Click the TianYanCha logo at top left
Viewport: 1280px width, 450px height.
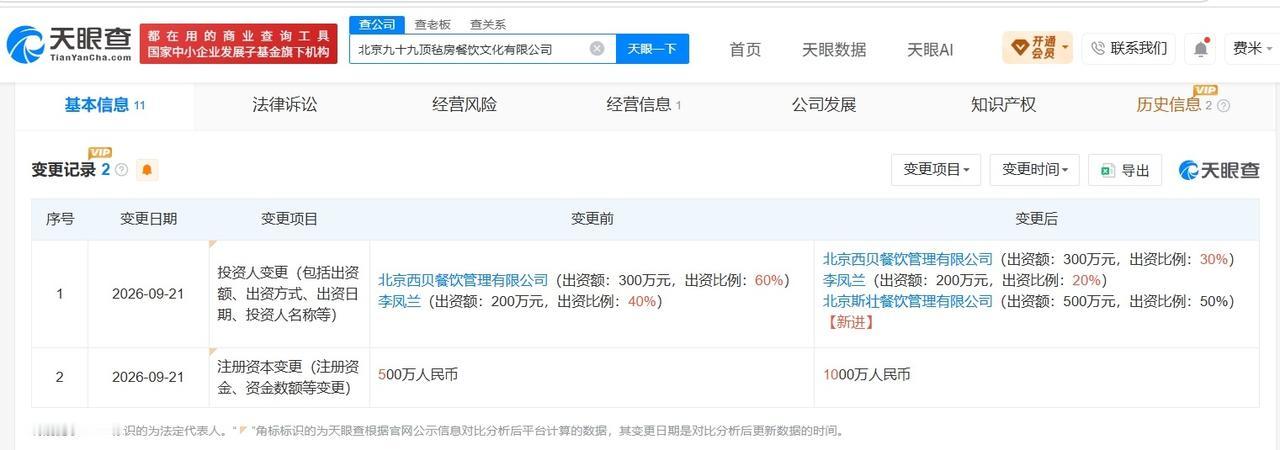coord(68,44)
